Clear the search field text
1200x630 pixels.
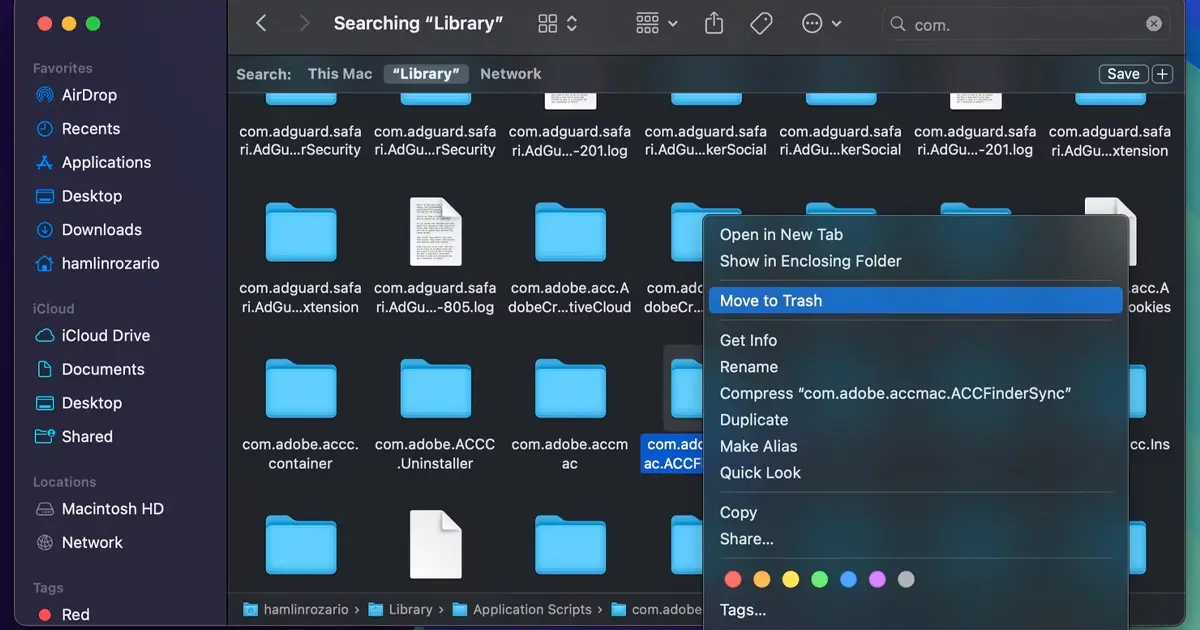pyautogui.click(x=1154, y=24)
